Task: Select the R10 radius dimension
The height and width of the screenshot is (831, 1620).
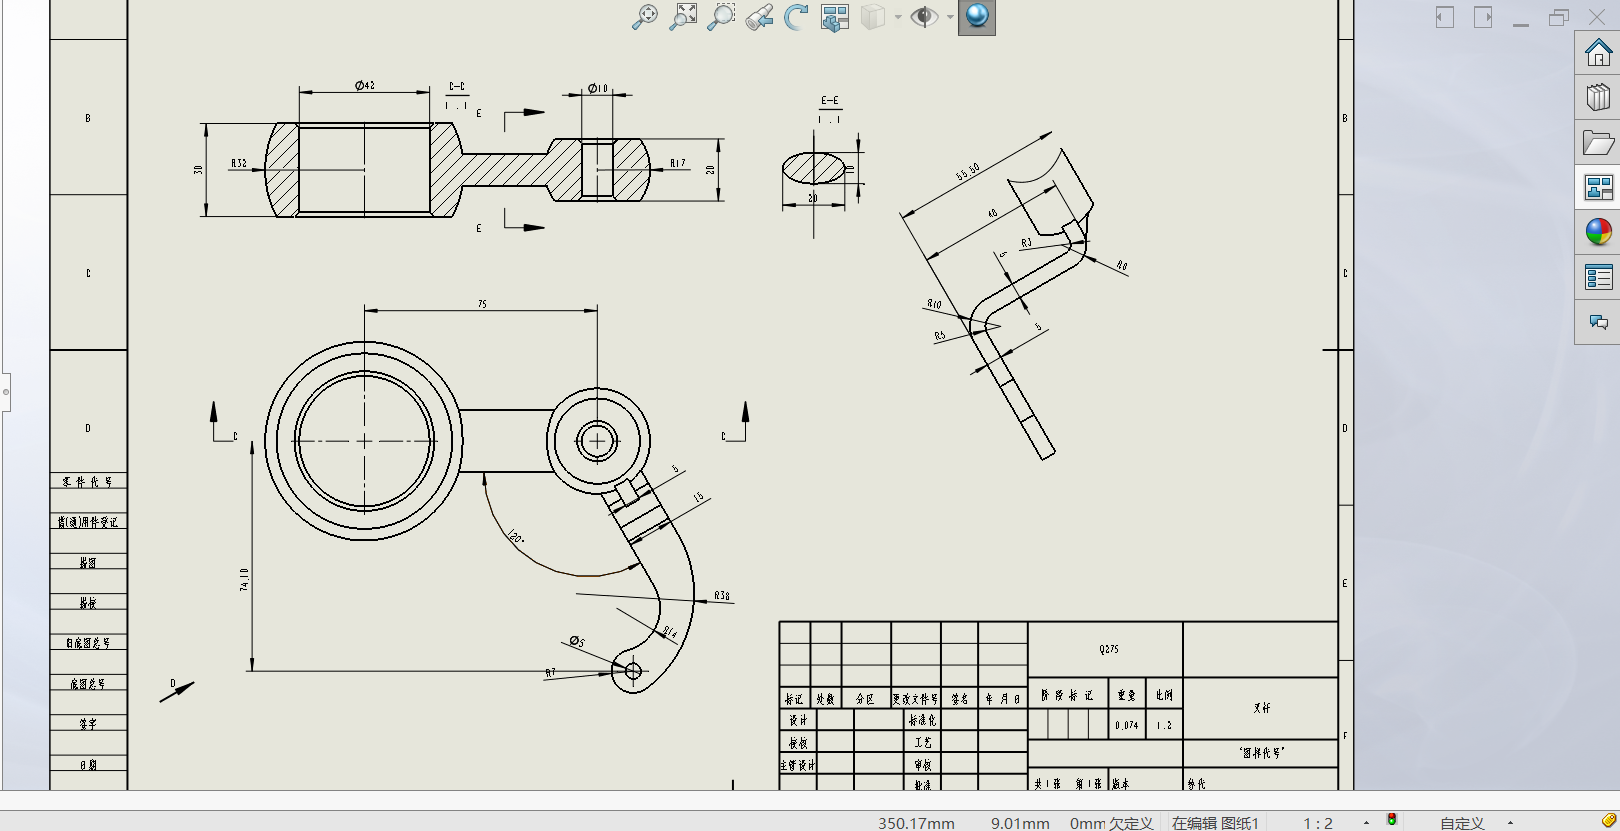Action: tap(934, 304)
